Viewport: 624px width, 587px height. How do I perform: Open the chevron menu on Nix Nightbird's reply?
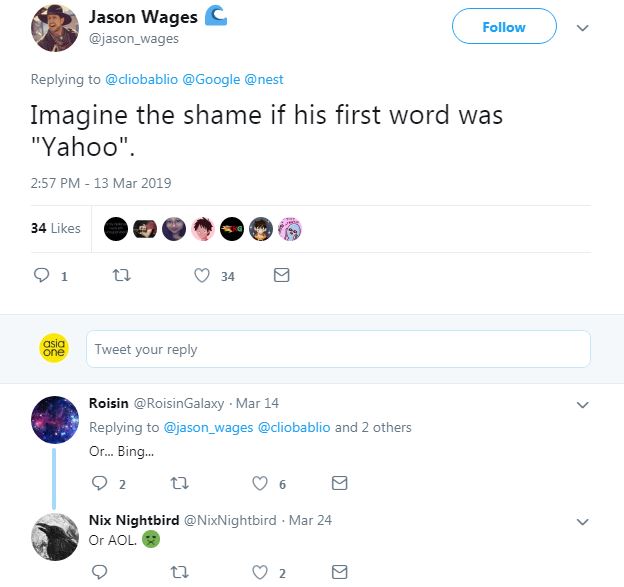click(583, 521)
